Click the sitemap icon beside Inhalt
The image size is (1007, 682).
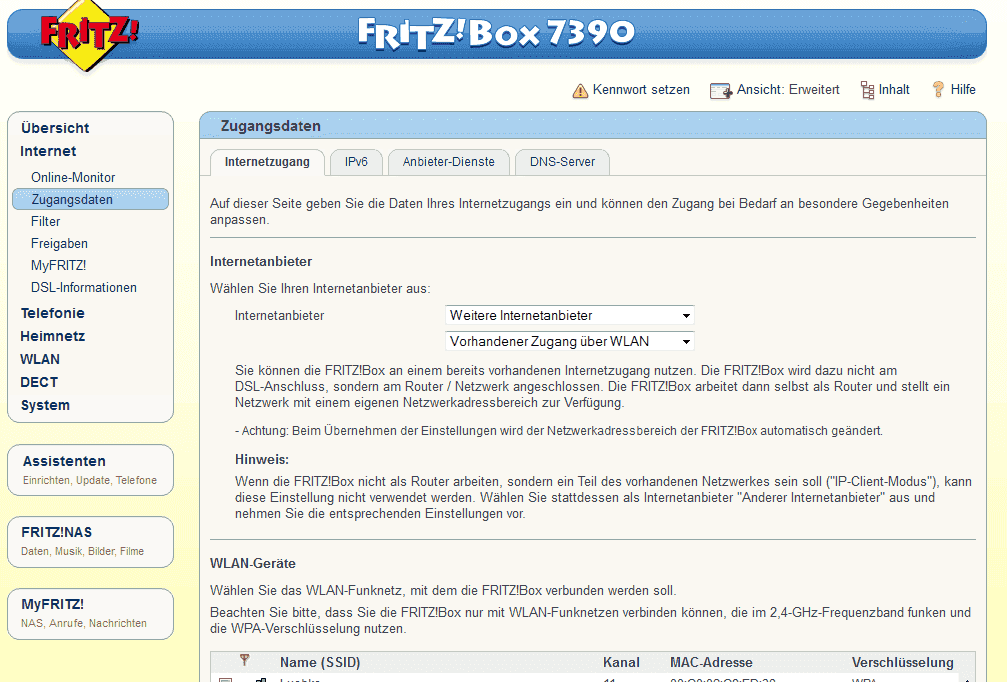(x=867, y=91)
